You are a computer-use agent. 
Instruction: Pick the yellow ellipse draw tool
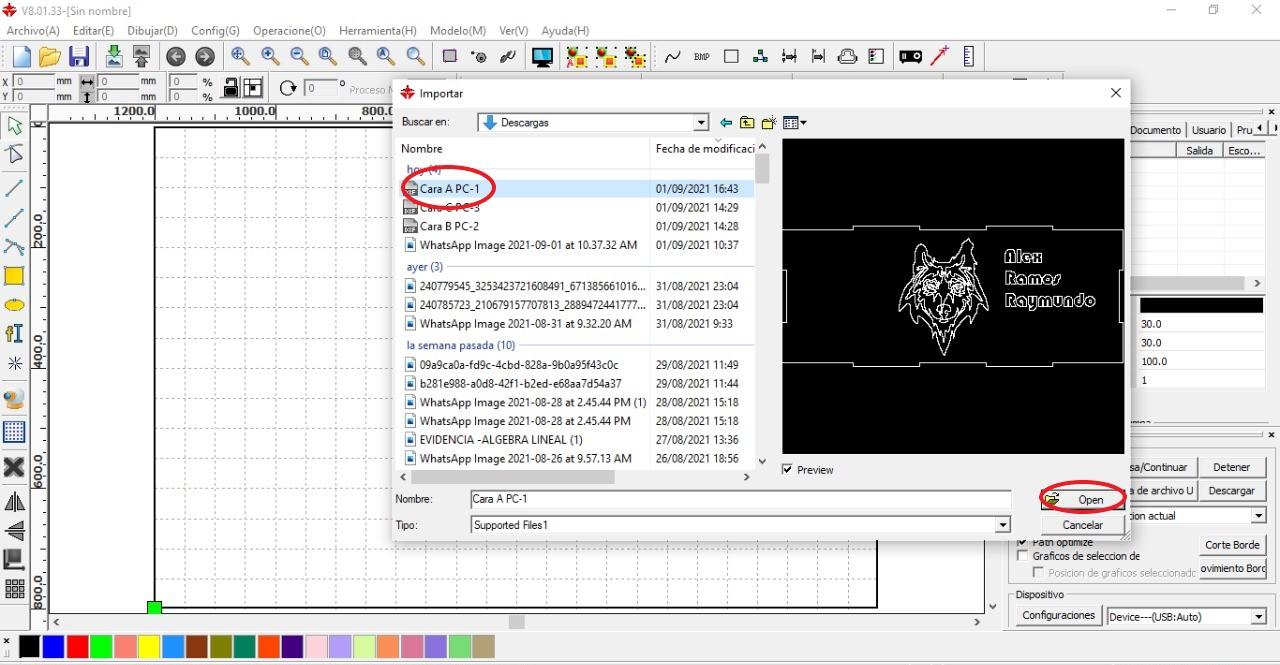(14, 305)
